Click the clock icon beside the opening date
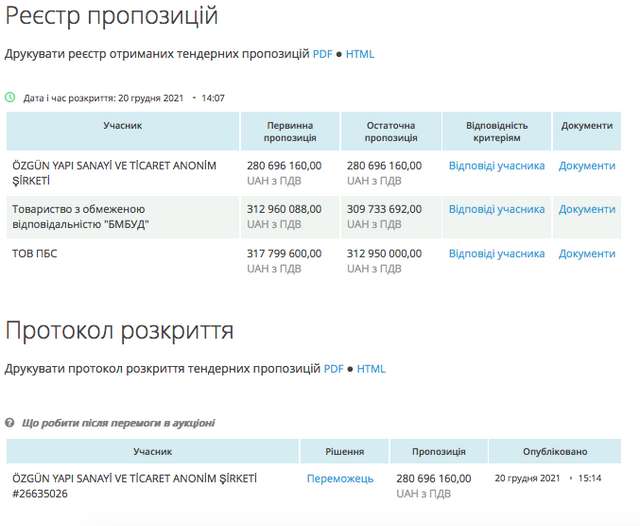640x526 pixels. (x=11, y=98)
